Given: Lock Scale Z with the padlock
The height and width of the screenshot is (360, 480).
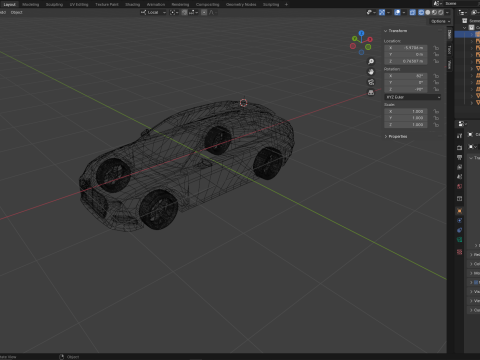Looking at the screenshot, I should 436,125.
